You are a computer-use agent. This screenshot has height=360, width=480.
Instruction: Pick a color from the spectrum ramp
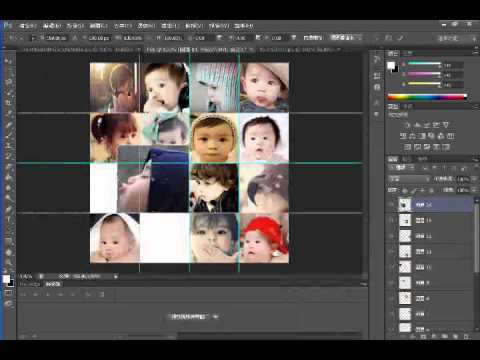(x=427, y=97)
